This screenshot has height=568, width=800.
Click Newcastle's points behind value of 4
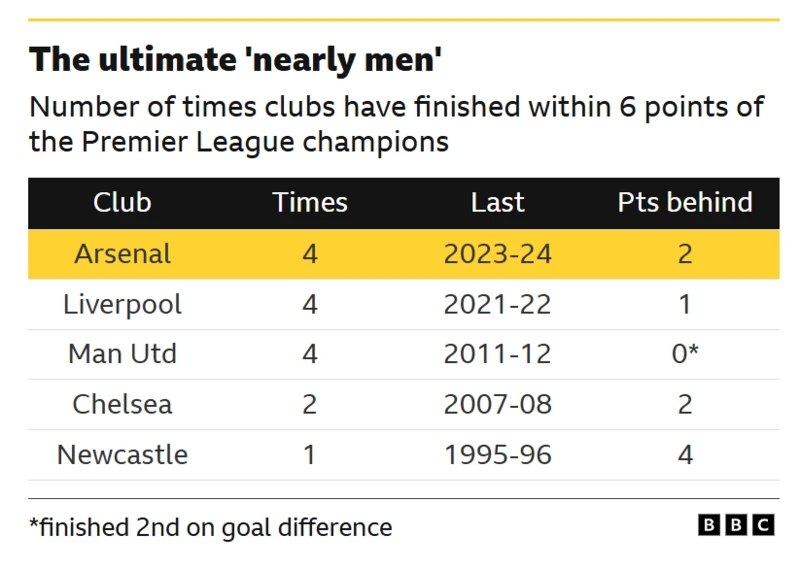tap(685, 455)
